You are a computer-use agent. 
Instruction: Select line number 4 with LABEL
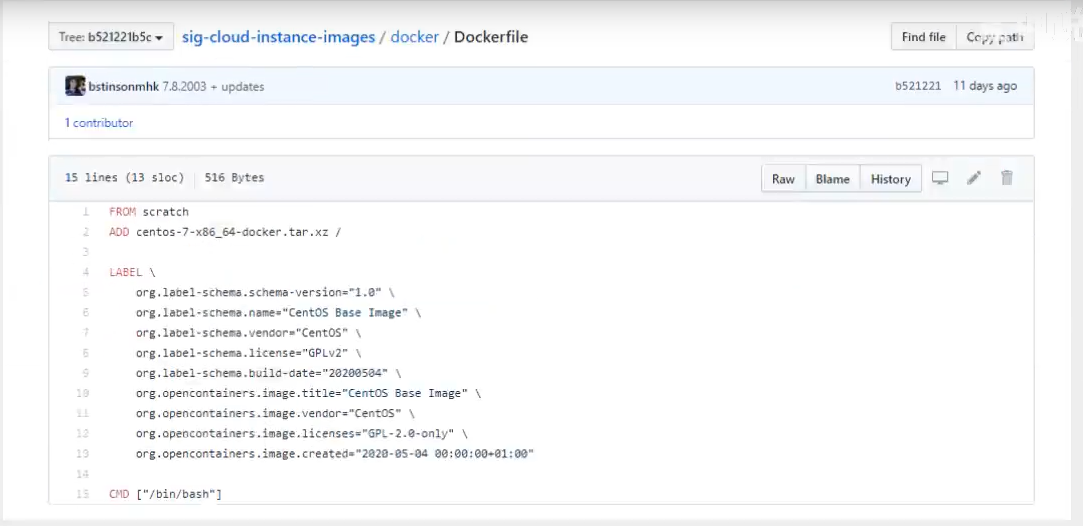[x=86, y=272]
